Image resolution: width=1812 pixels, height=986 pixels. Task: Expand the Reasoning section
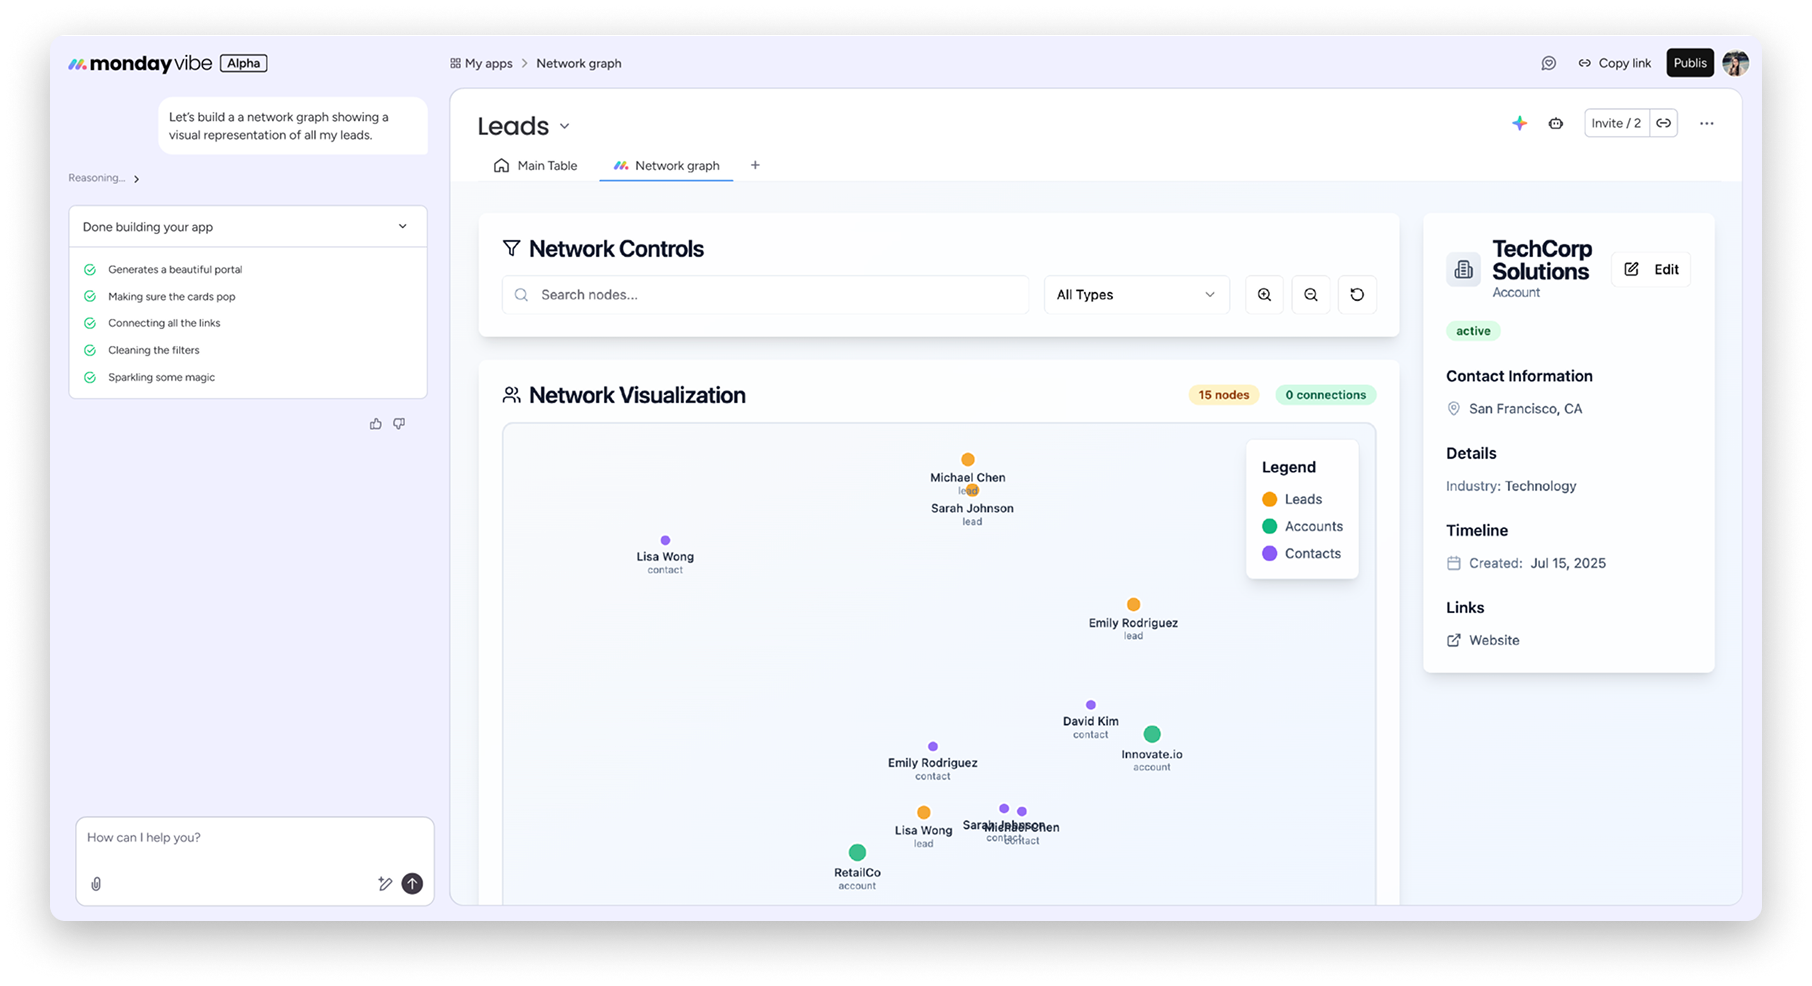[x=104, y=178]
